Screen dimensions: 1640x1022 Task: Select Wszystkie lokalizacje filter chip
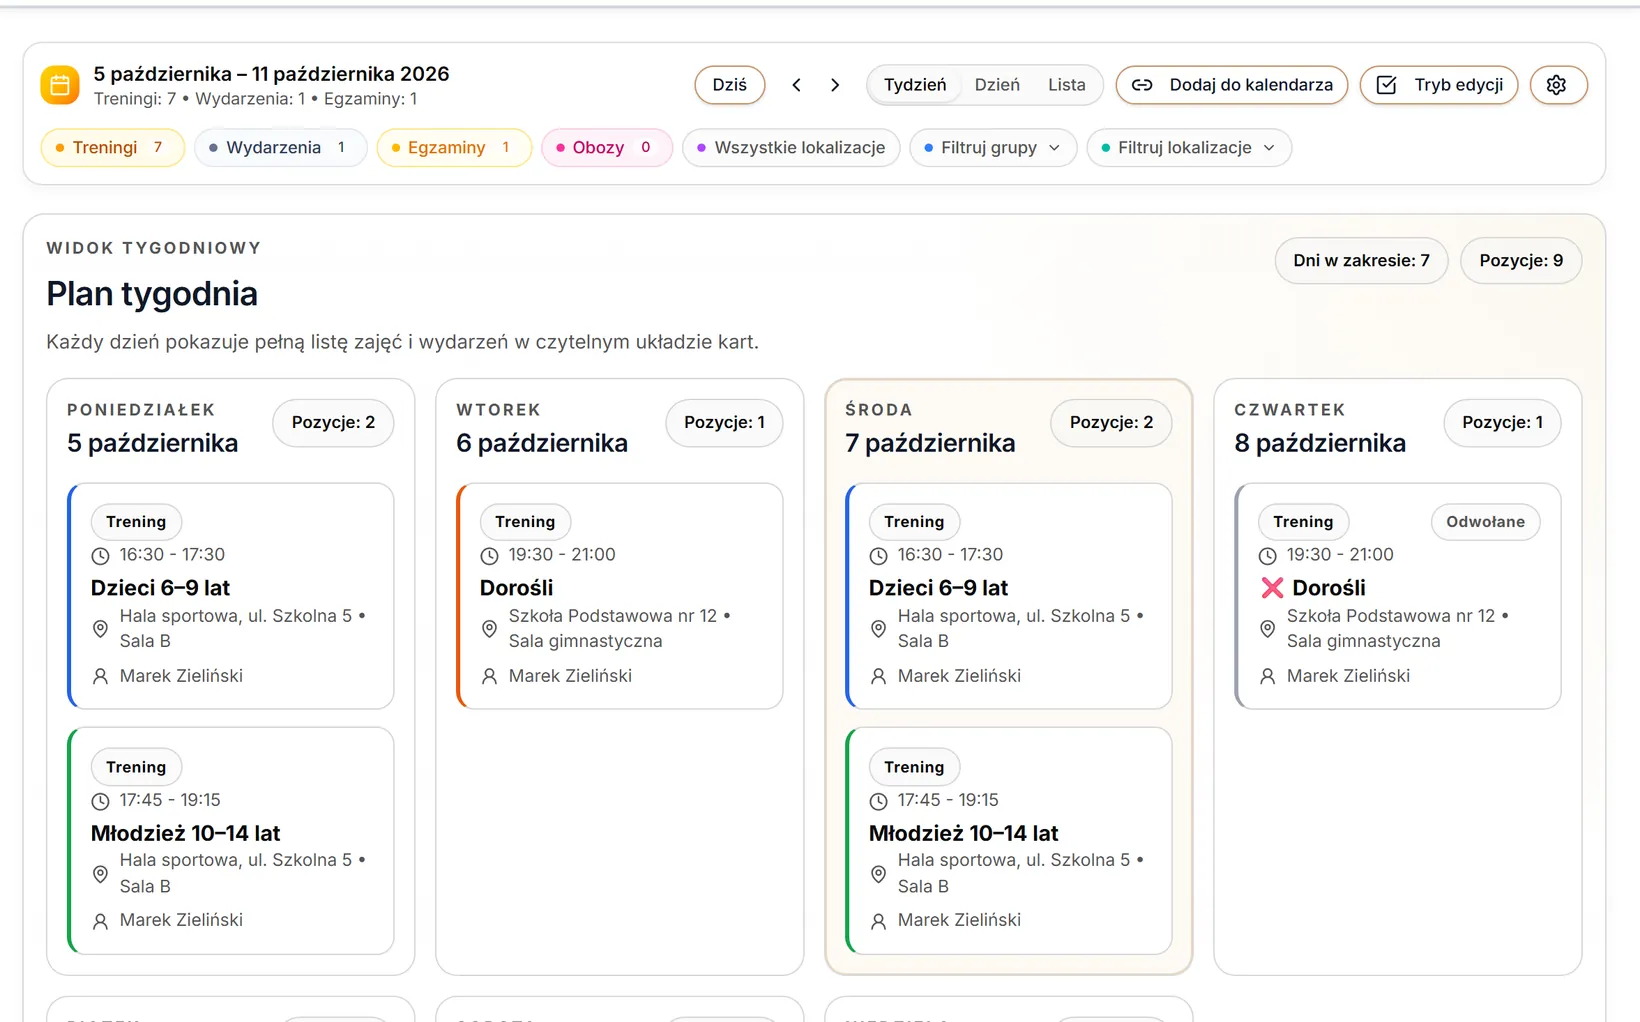pos(791,148)
